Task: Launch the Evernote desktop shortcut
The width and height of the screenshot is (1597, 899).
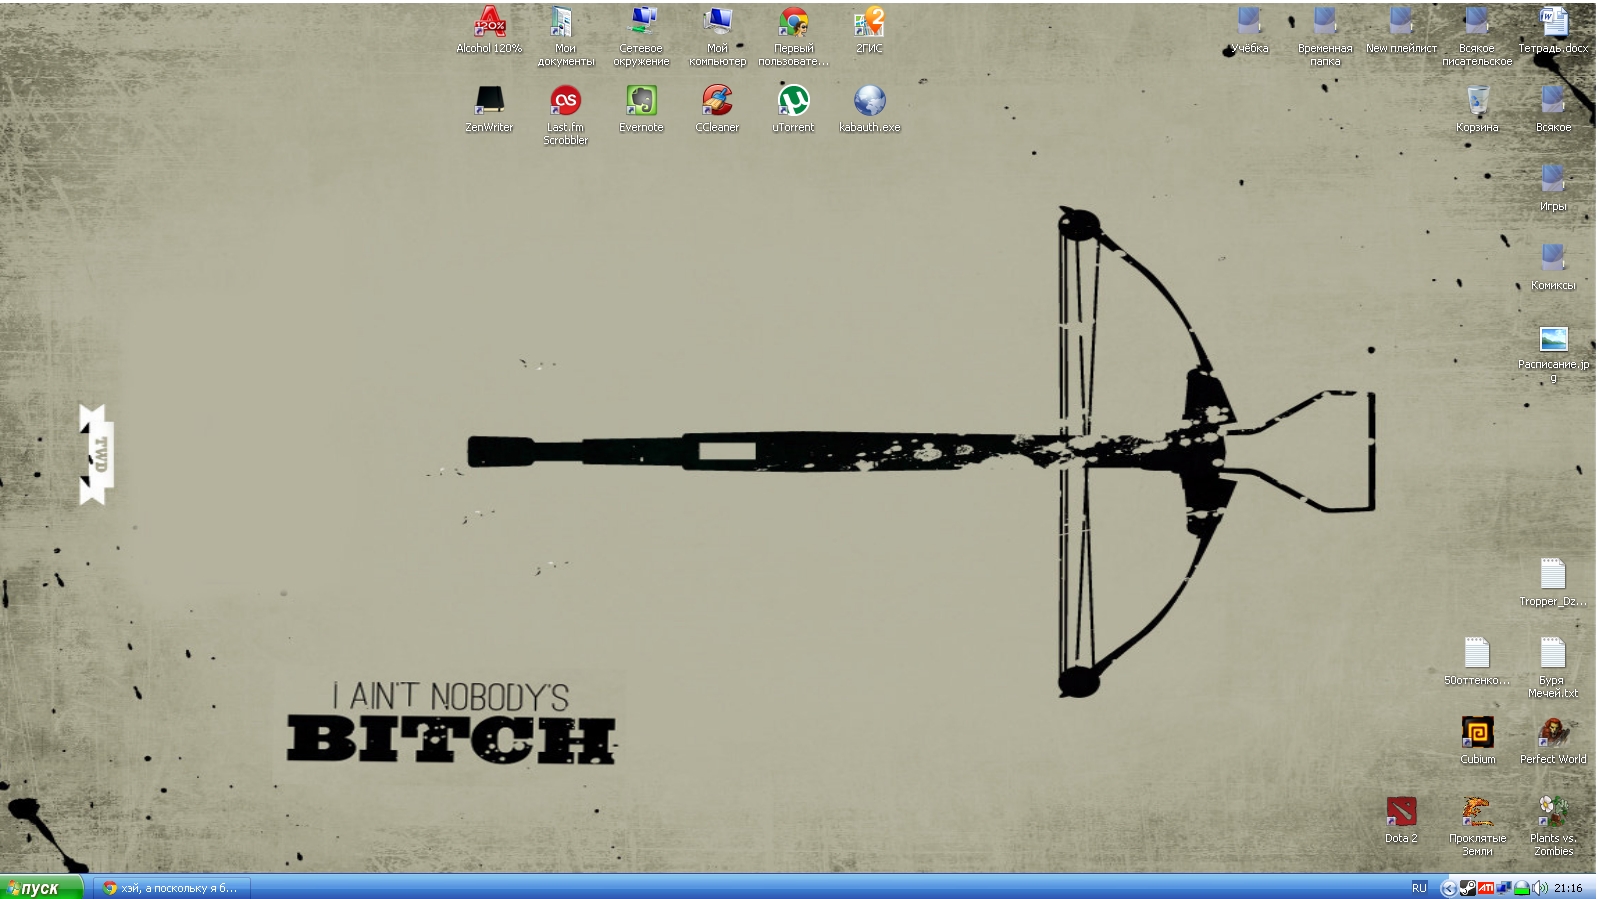Action: [641, 109]
